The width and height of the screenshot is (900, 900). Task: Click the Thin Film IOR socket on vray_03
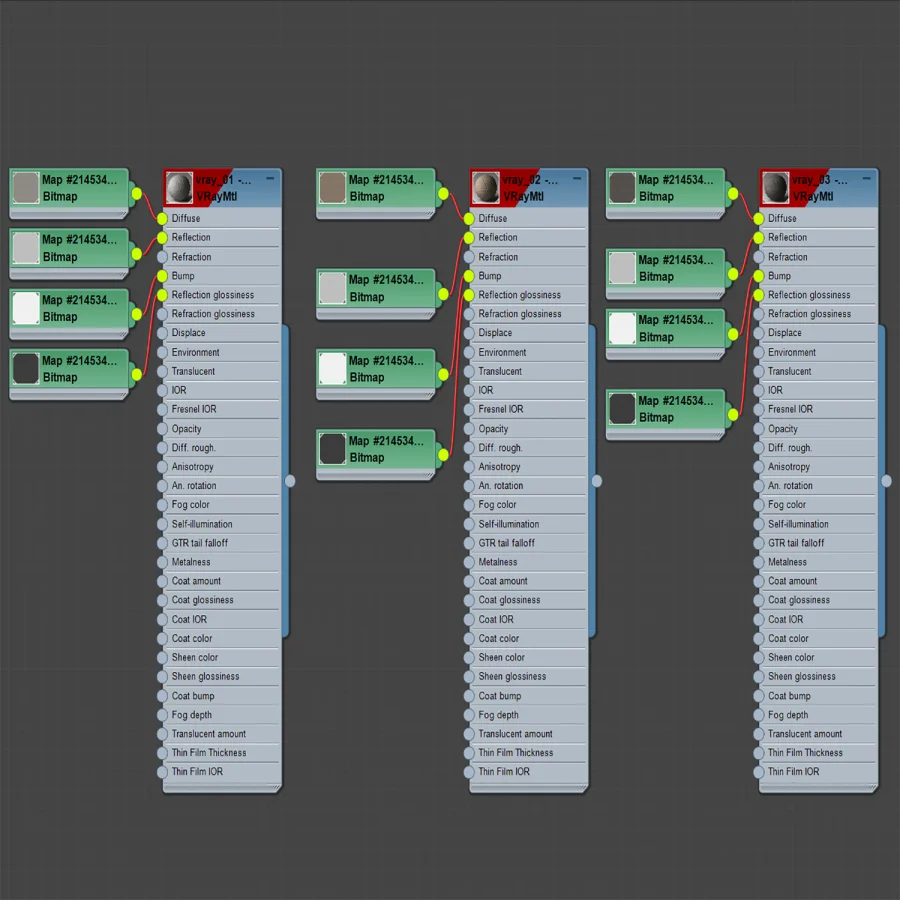(x=759, y=772)
